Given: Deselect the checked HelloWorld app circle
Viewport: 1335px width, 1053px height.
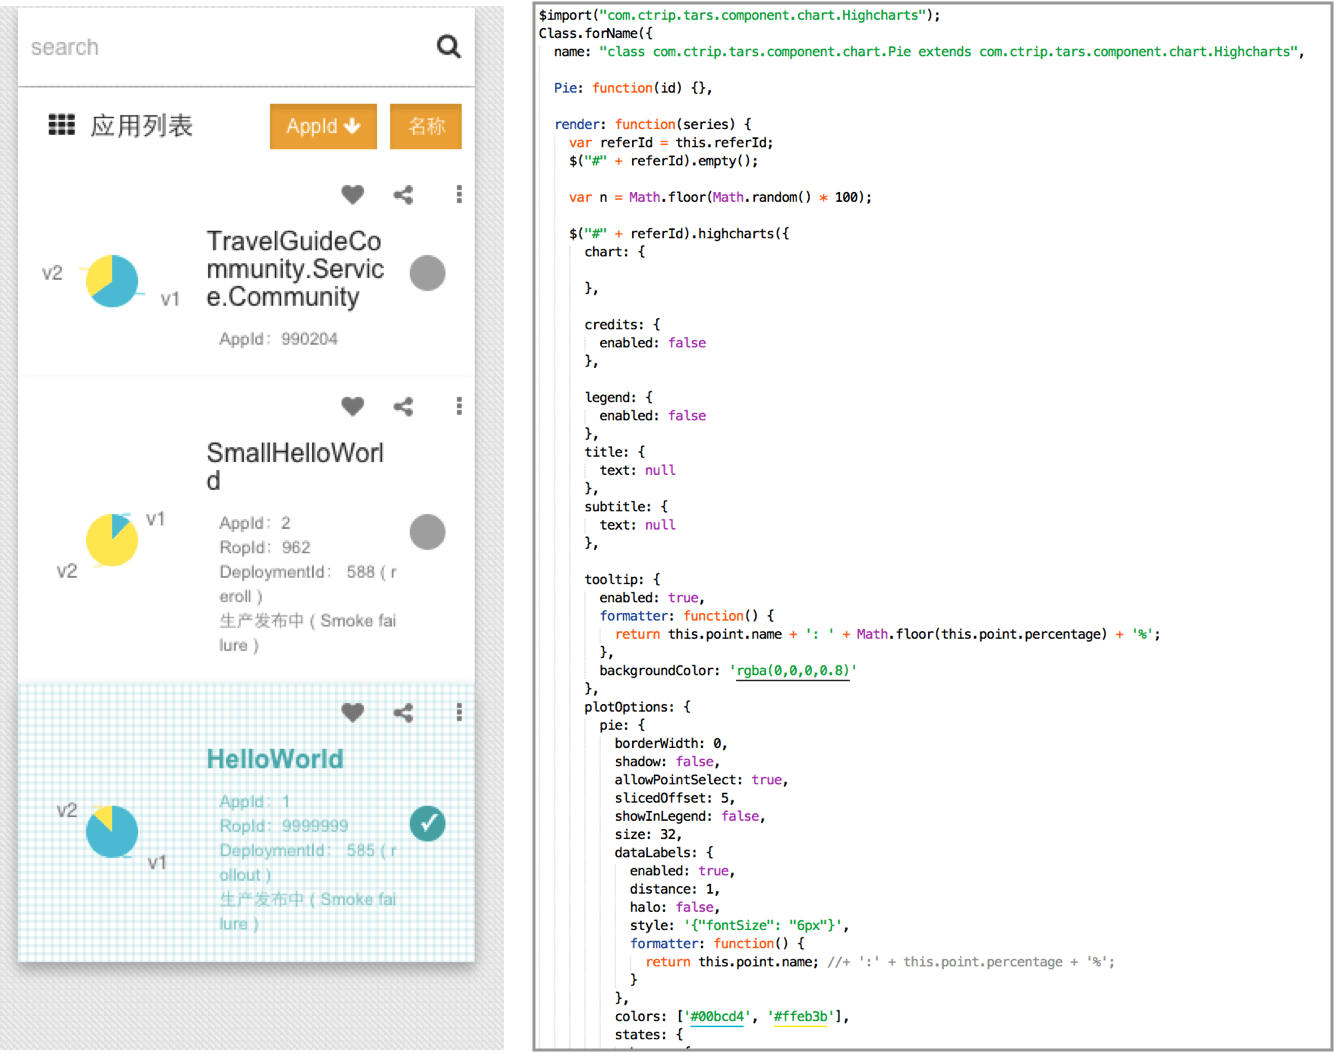Looking at the screenshot, I should (x=427, y=823).
